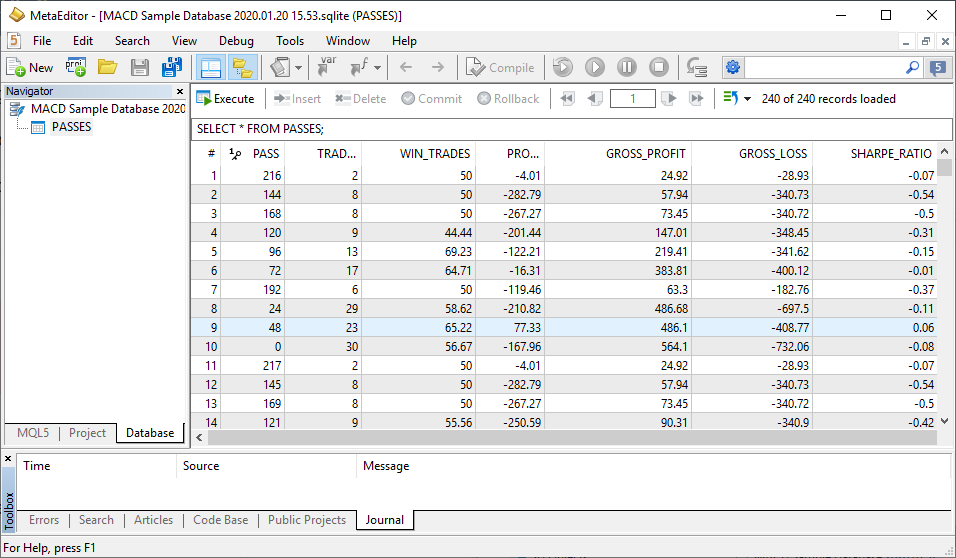Save all files with the multi-disk icon
Screen dimensions: 956x558
(171, 67)
